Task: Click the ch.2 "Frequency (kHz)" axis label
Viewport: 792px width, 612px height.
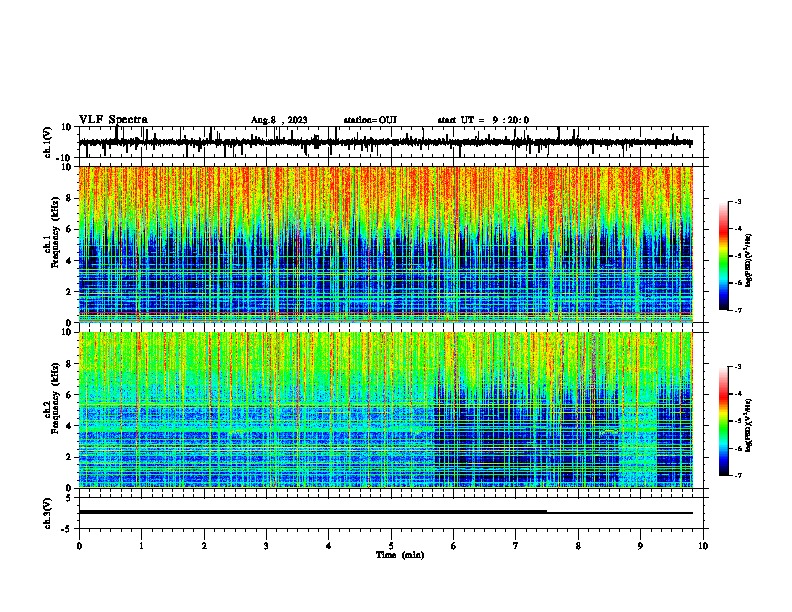Action: click(55, 398)
